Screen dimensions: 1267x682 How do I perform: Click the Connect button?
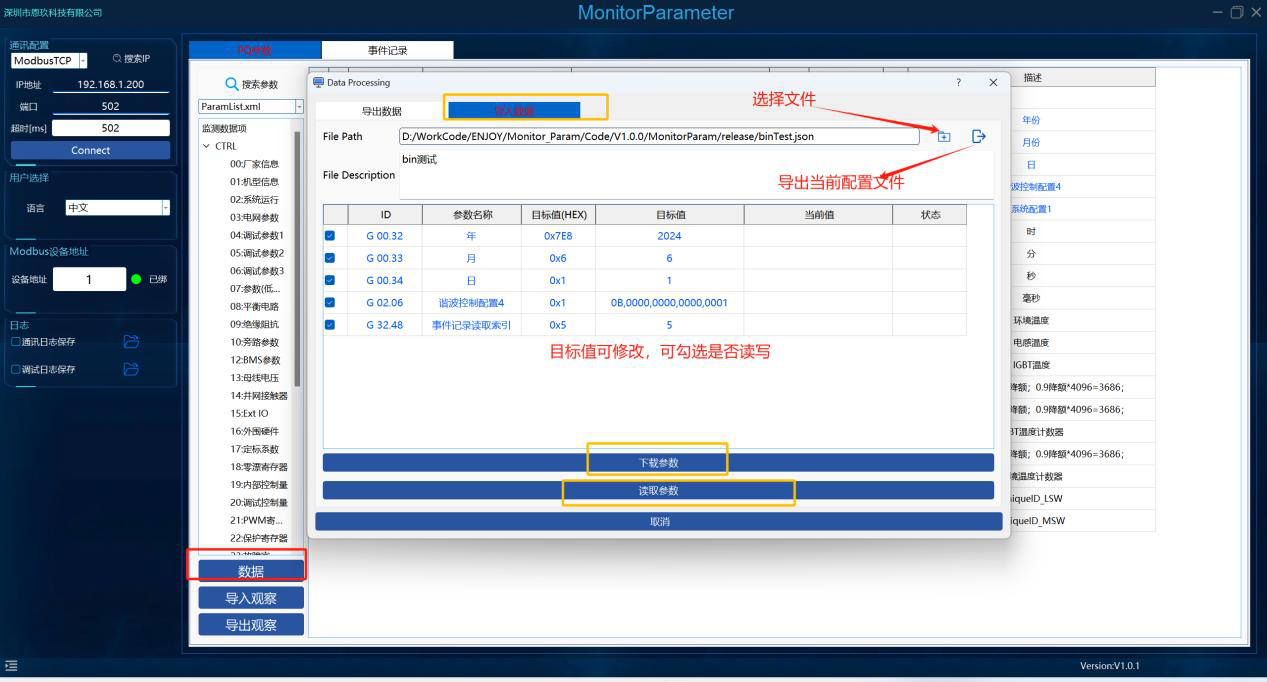point(91,150)
